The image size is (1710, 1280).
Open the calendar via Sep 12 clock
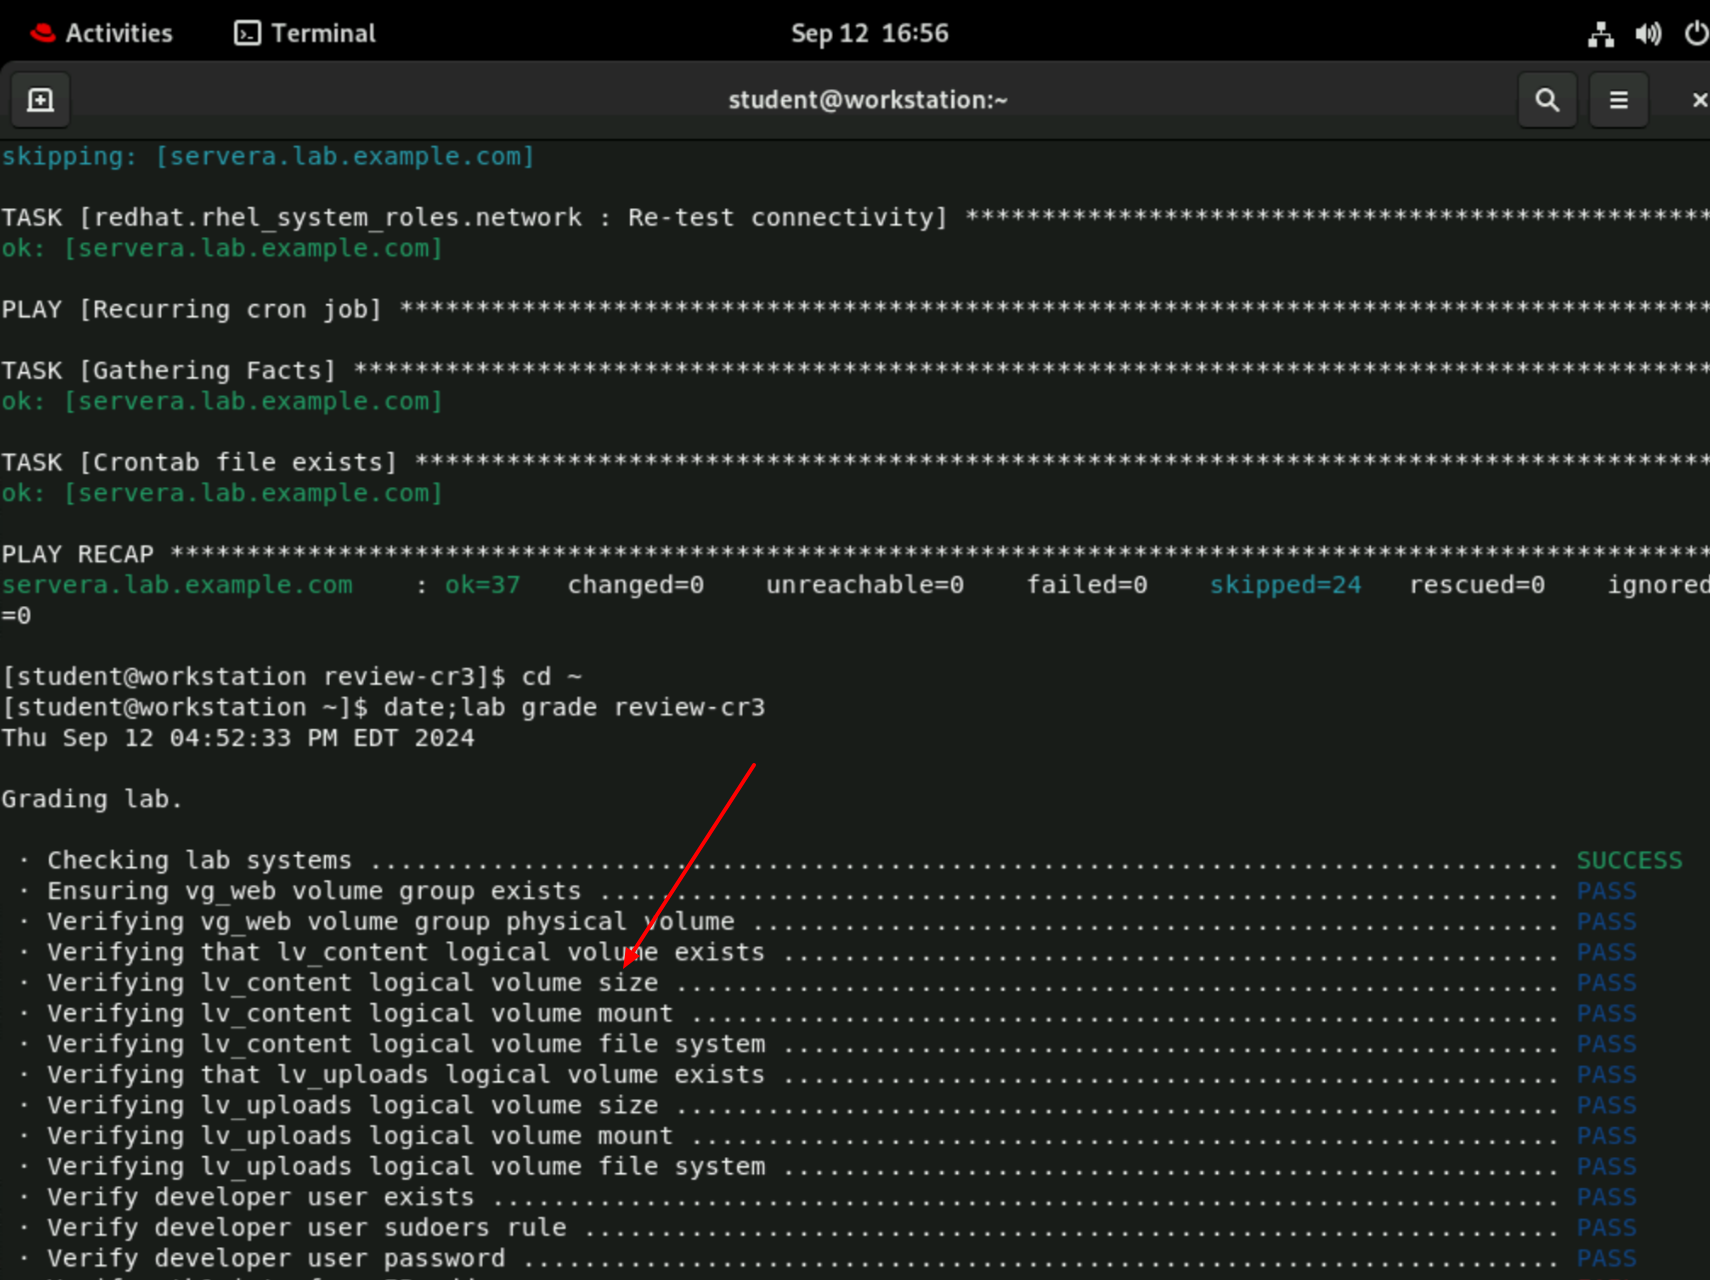(868, 32)
